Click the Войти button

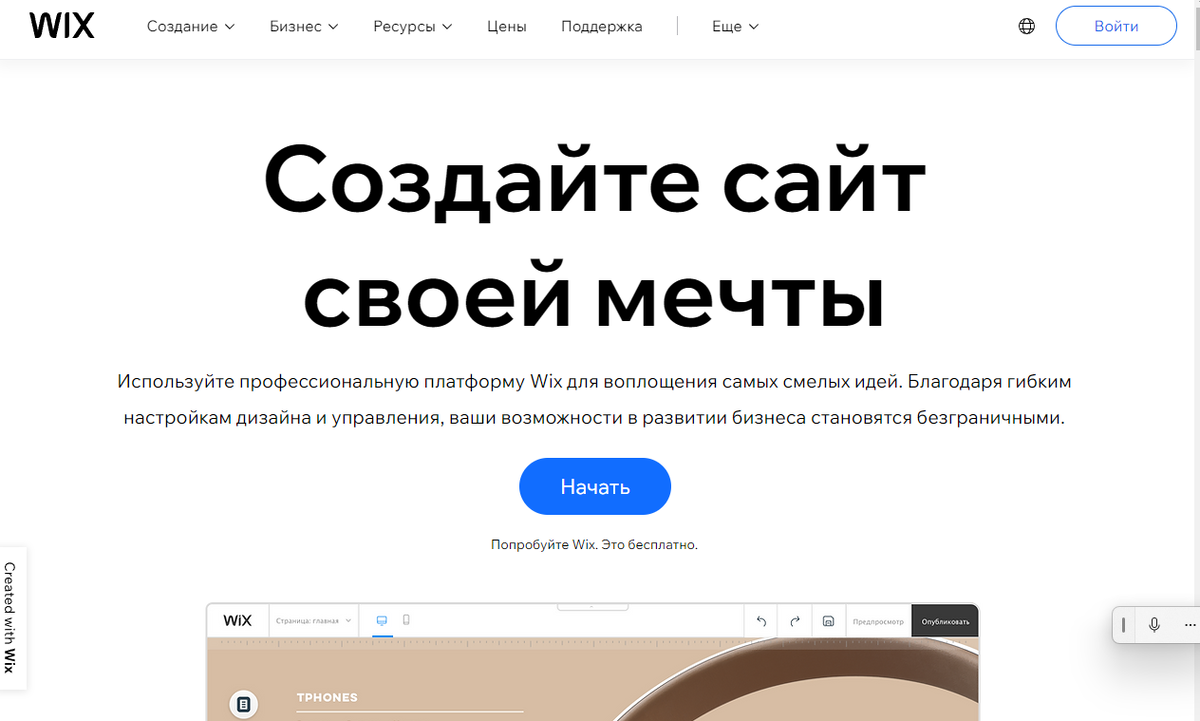[x=1116, y=27]
